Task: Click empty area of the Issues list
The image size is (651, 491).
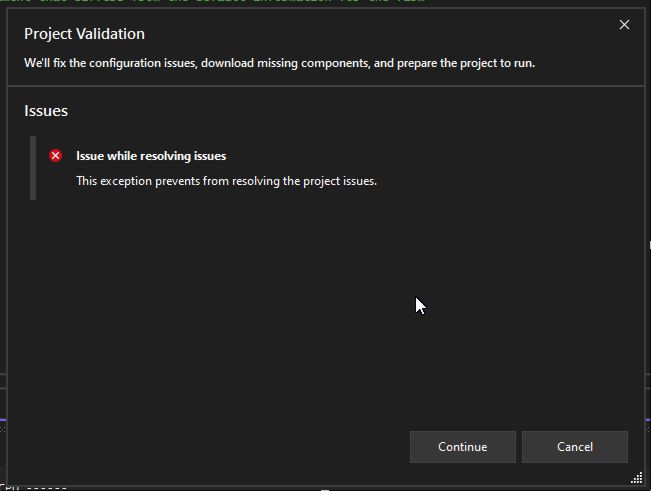Action: pos(300,300)
